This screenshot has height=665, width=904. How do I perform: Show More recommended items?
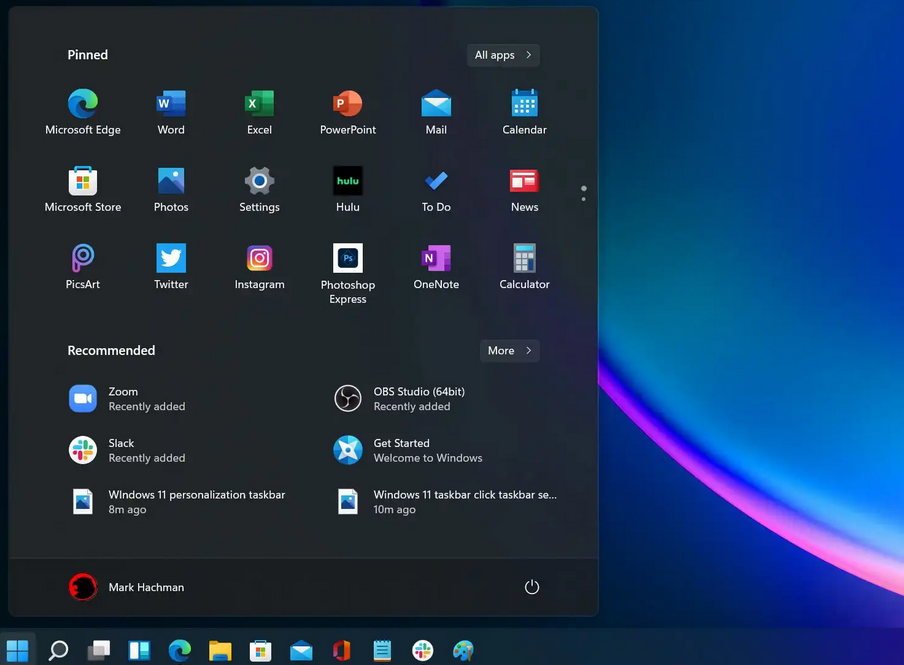510,351
